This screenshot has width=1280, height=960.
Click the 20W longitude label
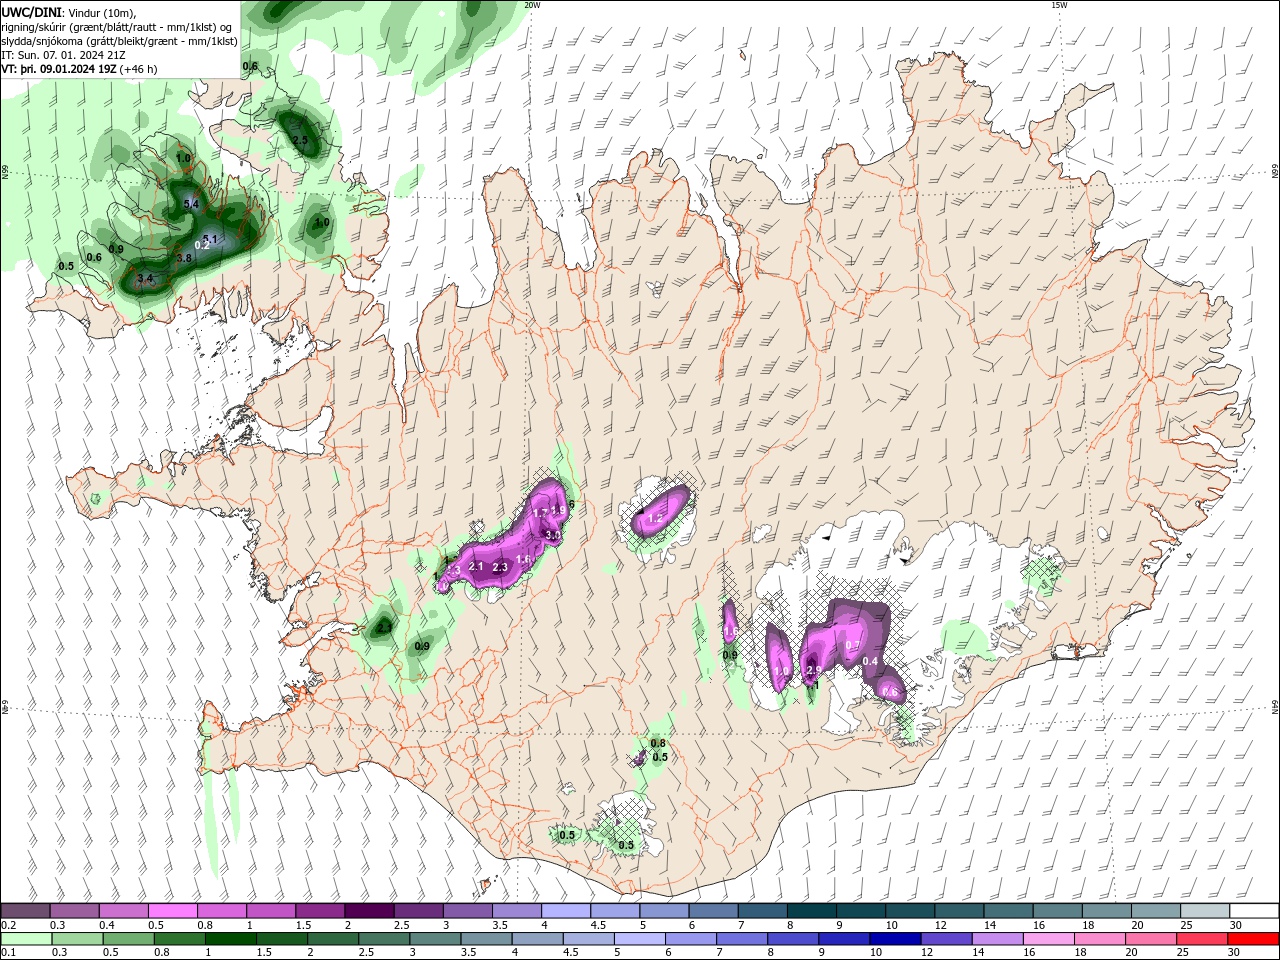point(532,5)
